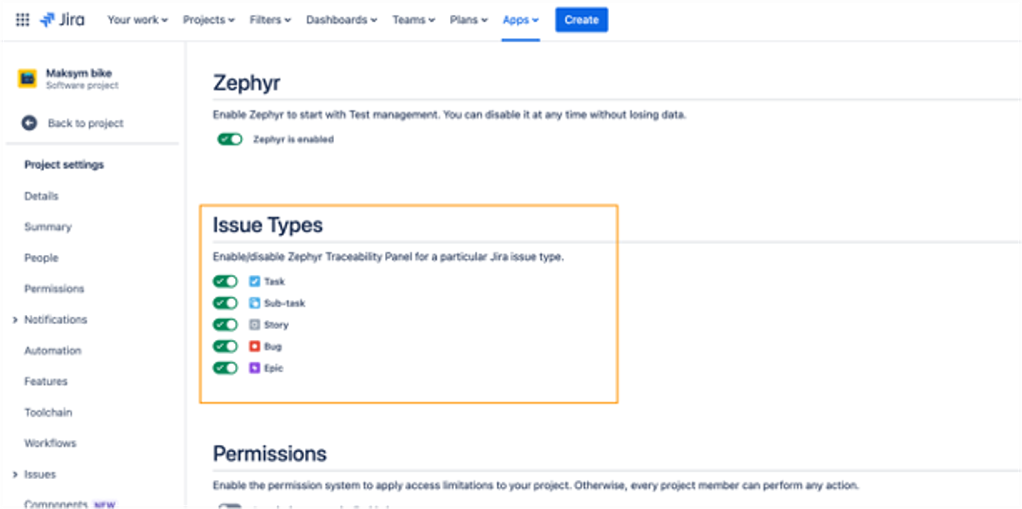Open the app switcher grid icon
Screen dimensions: 1022x509
22,20
